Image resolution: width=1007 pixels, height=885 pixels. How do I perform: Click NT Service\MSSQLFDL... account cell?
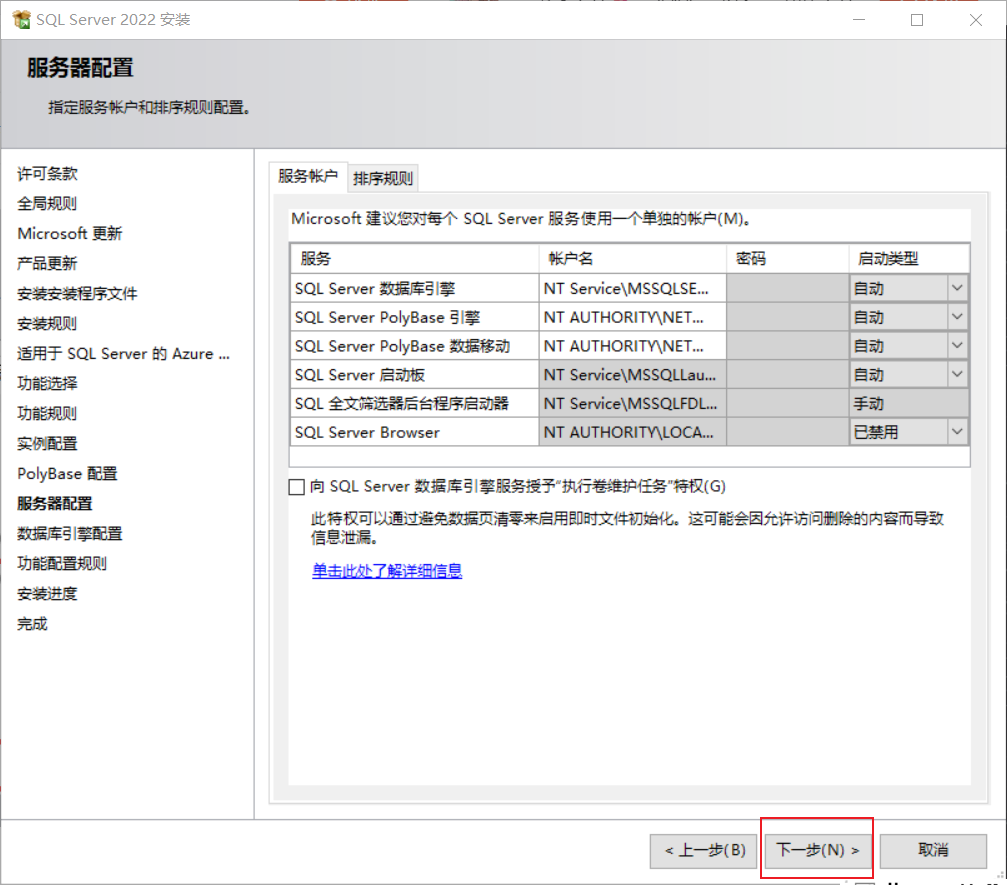coord(633,403)
